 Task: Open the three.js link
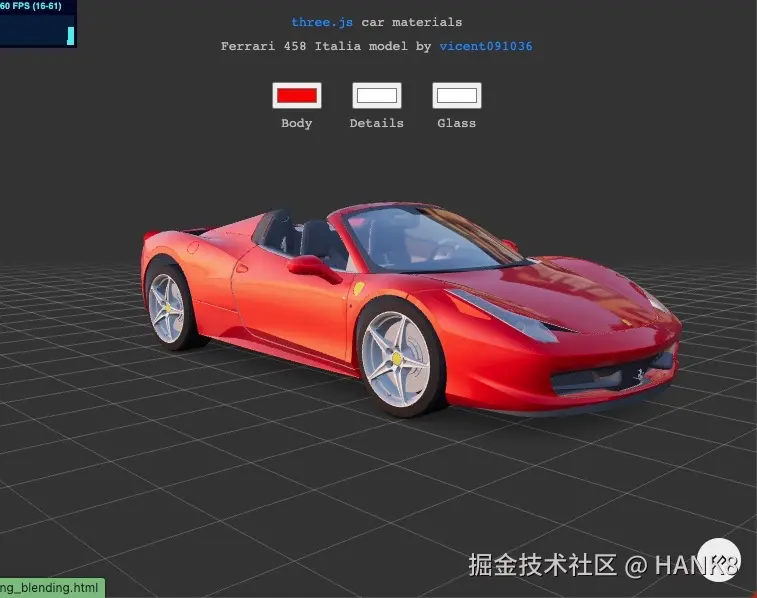(x=322, y=22)
